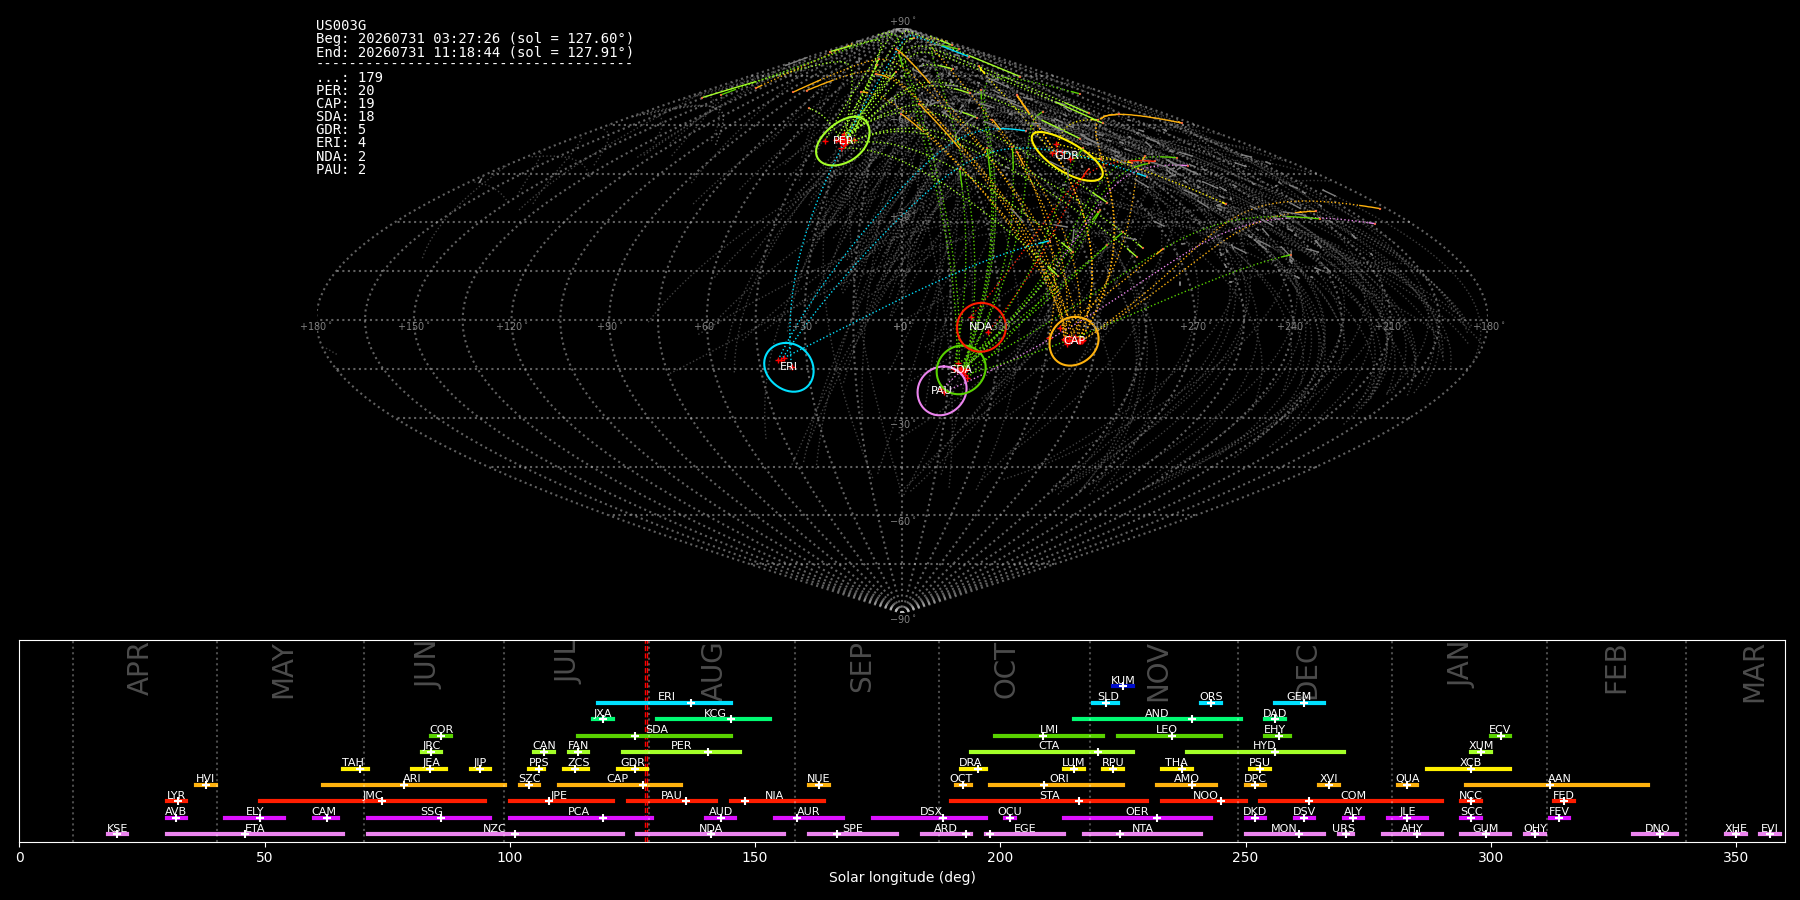Screen dimensions: 1800x900
Task: Click the ETA shower bar in May
Action: pos(255,834)
